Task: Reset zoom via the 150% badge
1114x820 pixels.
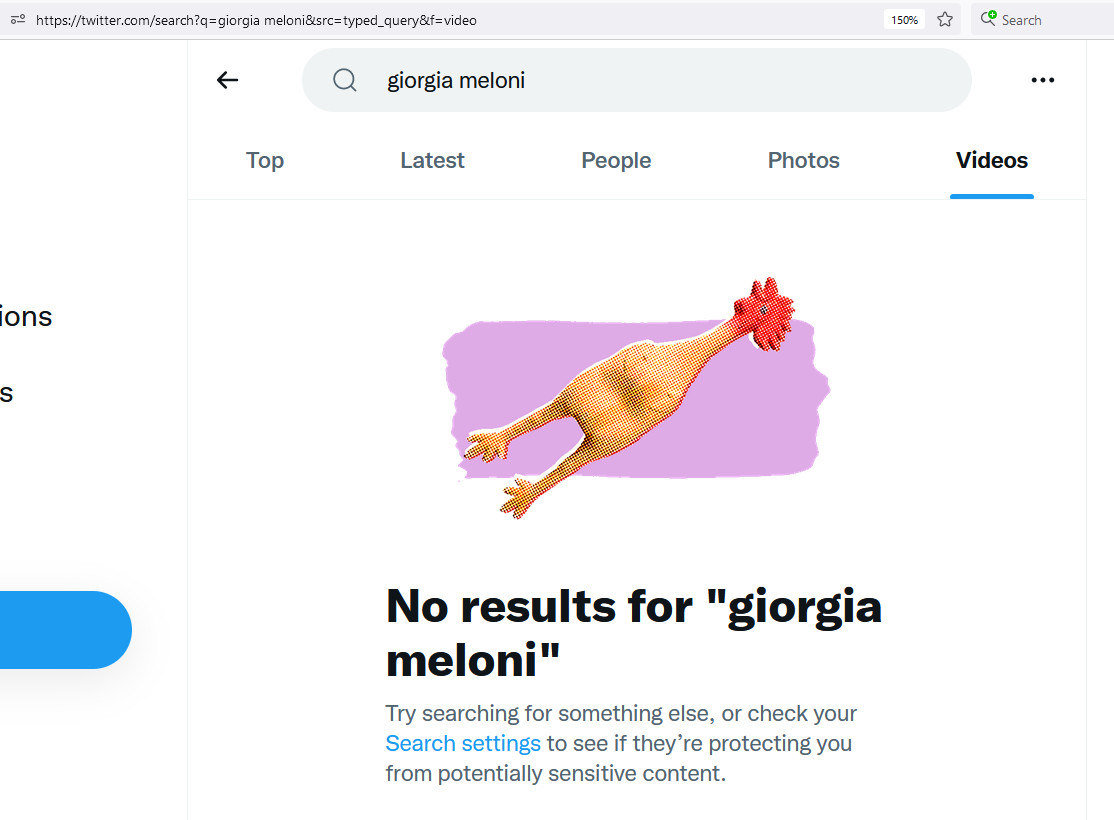Action: (x=904, y=19)
